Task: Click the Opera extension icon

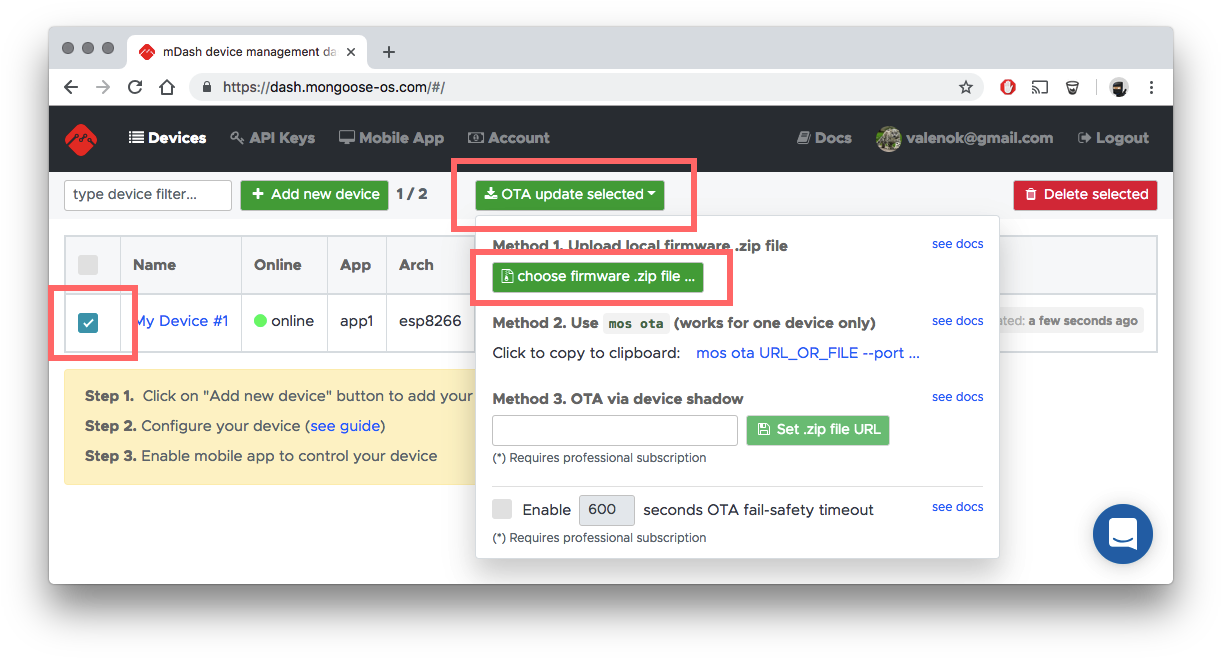Action: (1008, 87)
